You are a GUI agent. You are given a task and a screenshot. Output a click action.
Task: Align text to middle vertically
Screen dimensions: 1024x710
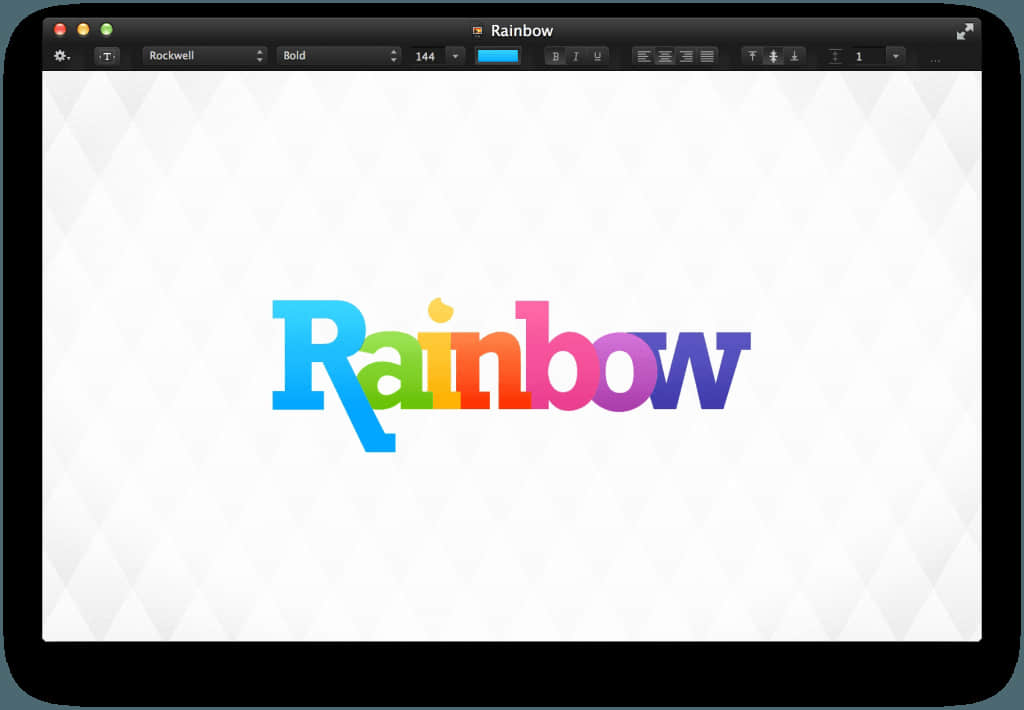pyautogui.click(x=773, y=56)
